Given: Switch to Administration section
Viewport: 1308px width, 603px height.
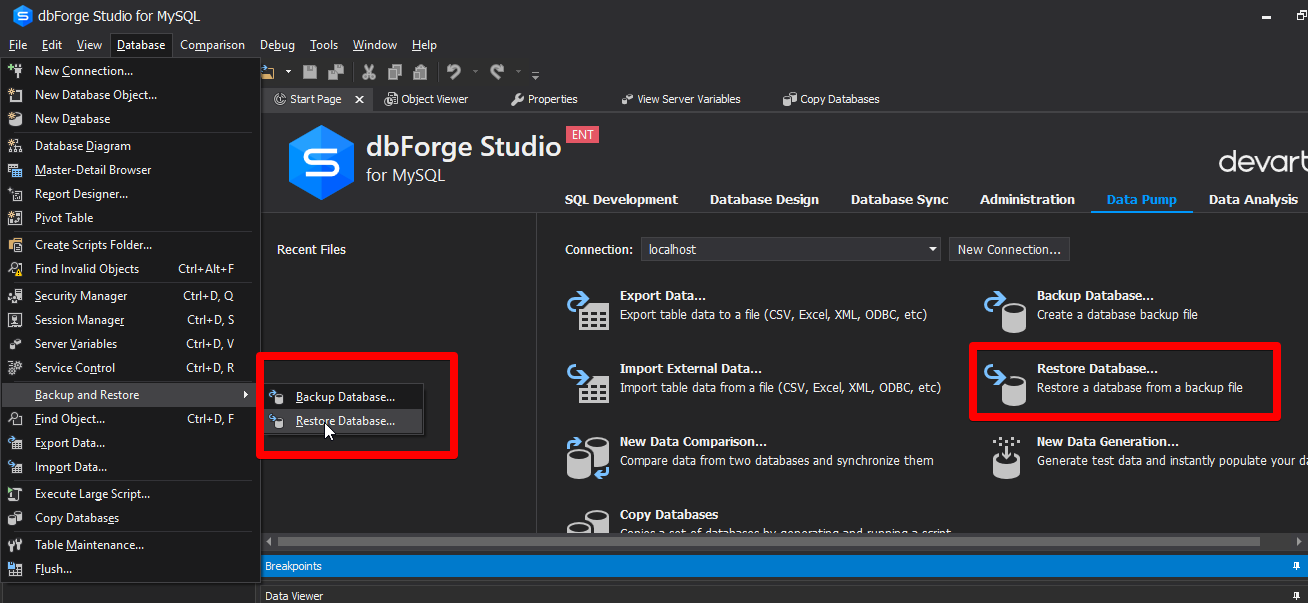Looking at the screenshot, I should 1027,199.
